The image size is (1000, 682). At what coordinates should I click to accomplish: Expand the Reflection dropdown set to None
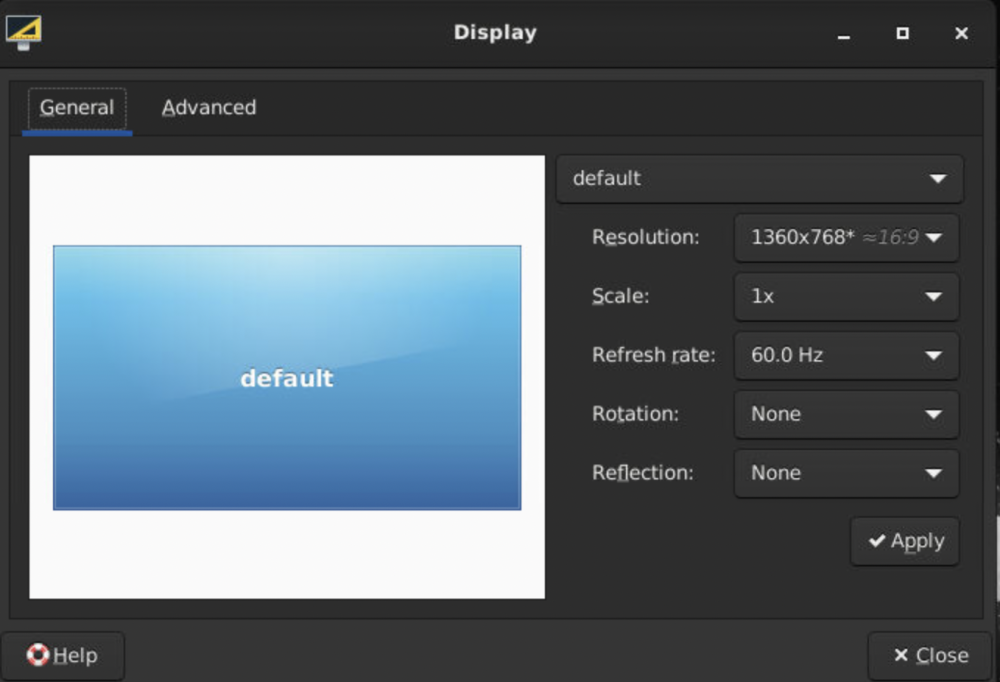pos(846,473)
